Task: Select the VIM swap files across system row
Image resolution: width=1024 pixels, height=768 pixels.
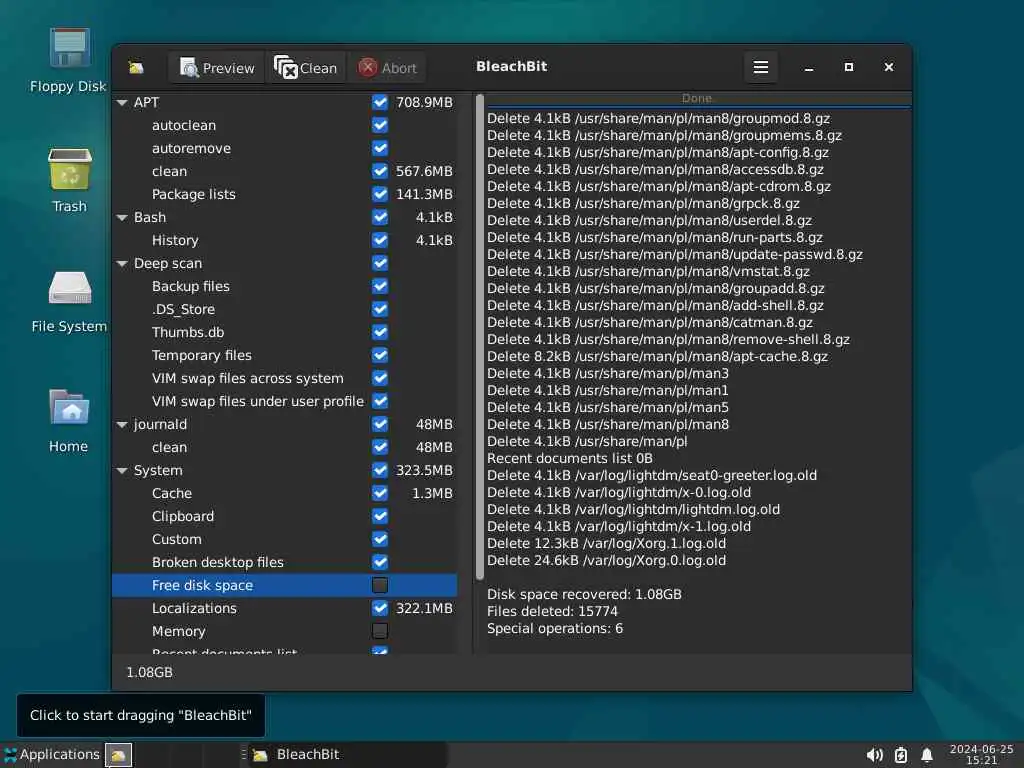Action: tap(285, 378)
